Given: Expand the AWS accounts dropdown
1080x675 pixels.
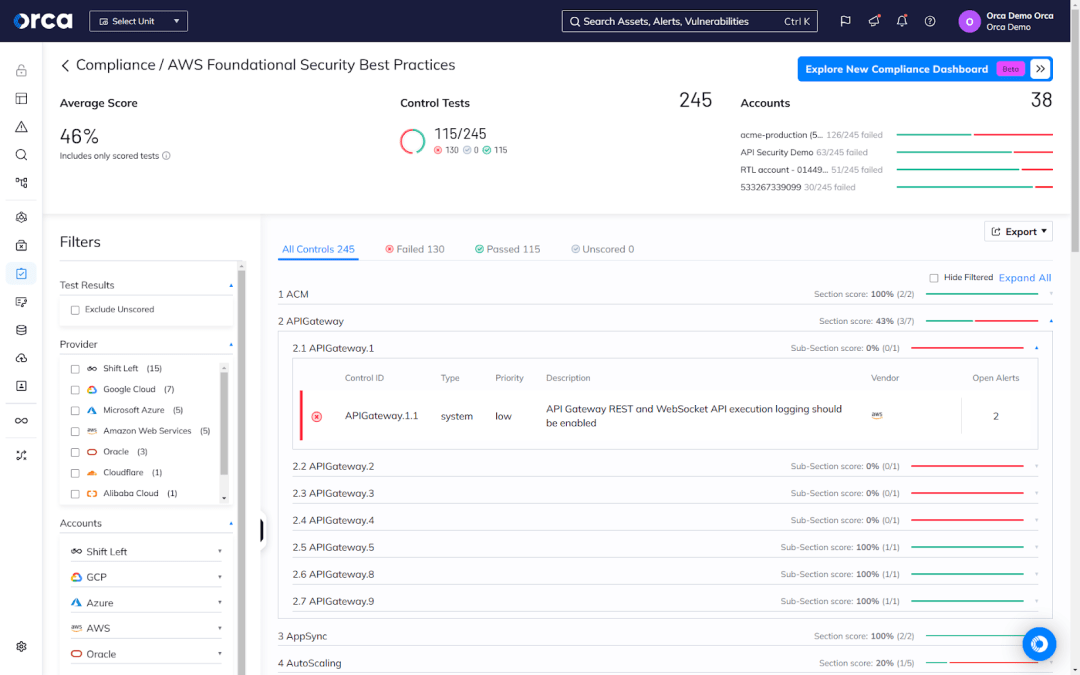Looking at the screenshot, I should (146, 628).
